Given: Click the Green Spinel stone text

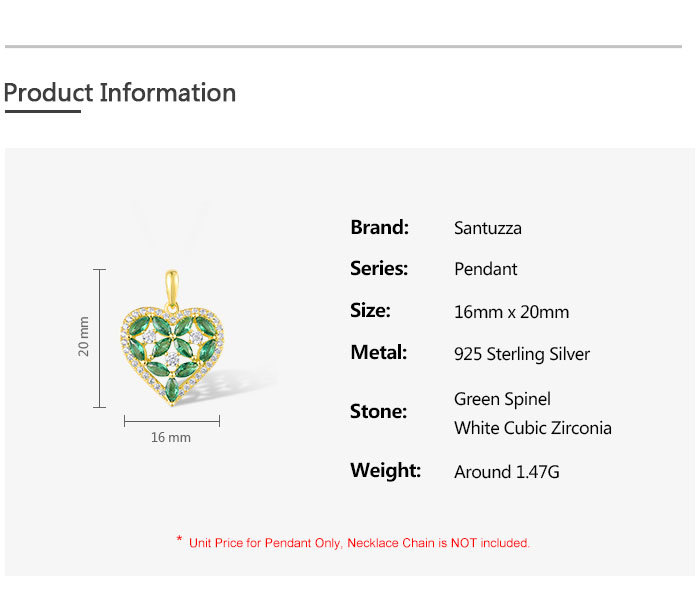Looking at the screenshot, I should [502, 399].
